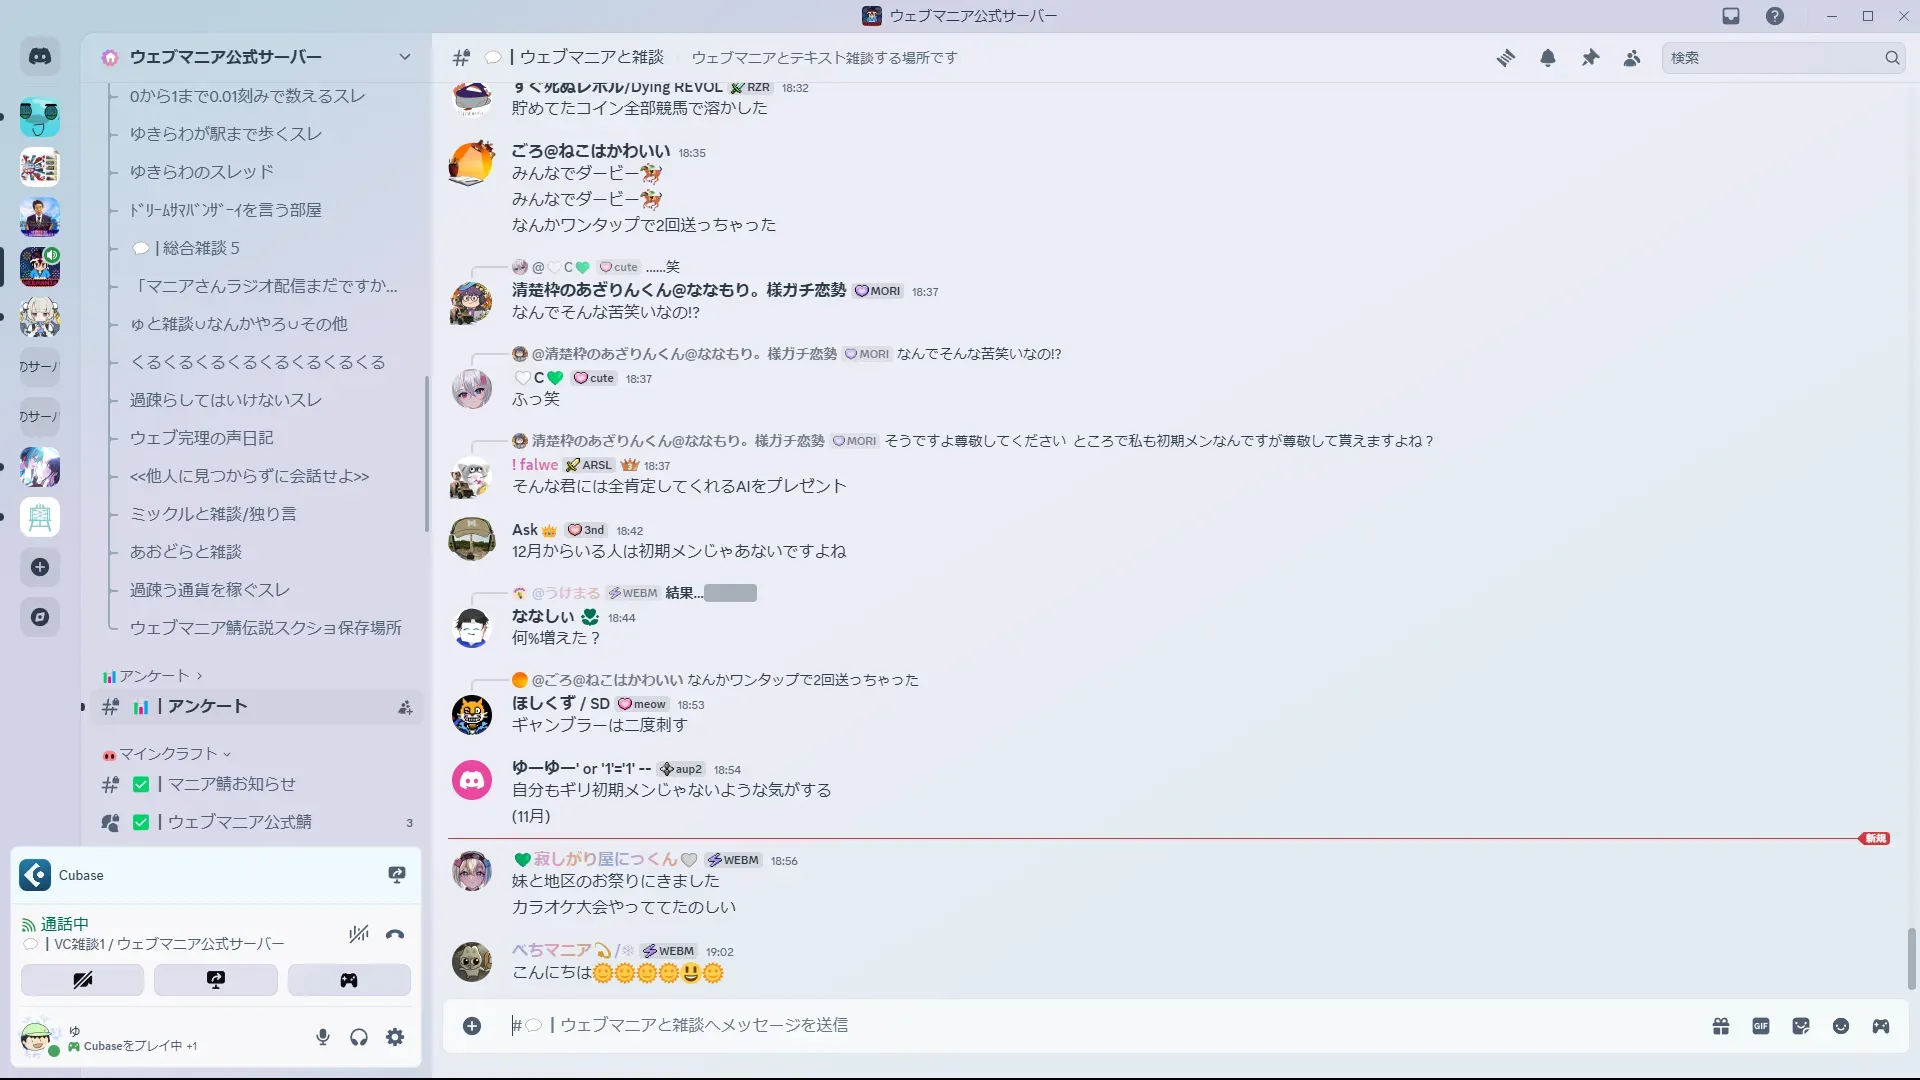Disconnect from the voice call
1920x1080 pixels.
395,934
